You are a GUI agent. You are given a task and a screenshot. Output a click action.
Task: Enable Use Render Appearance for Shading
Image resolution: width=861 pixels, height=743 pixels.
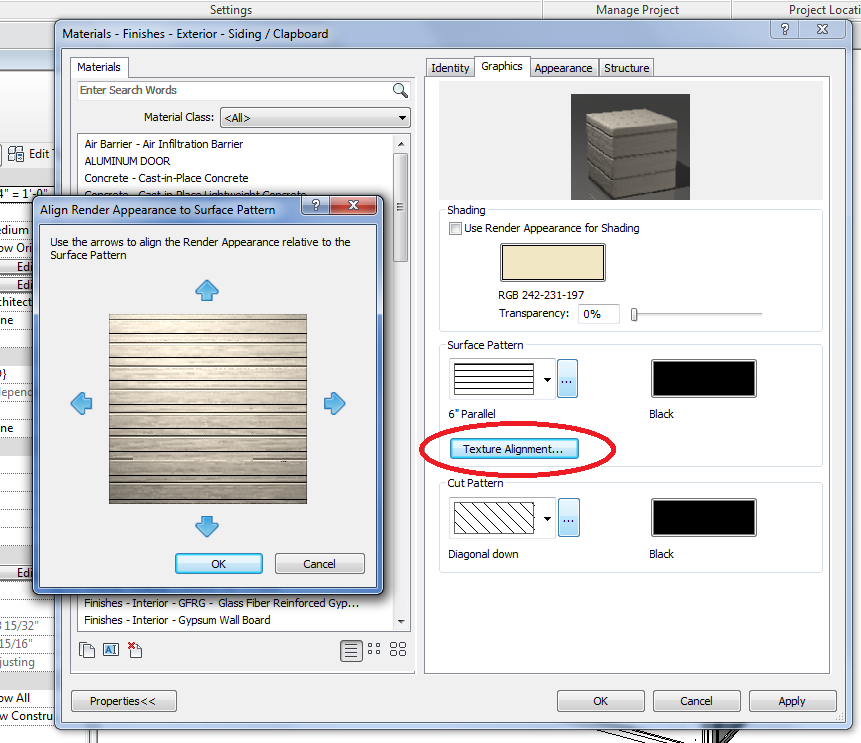point(455,228)
